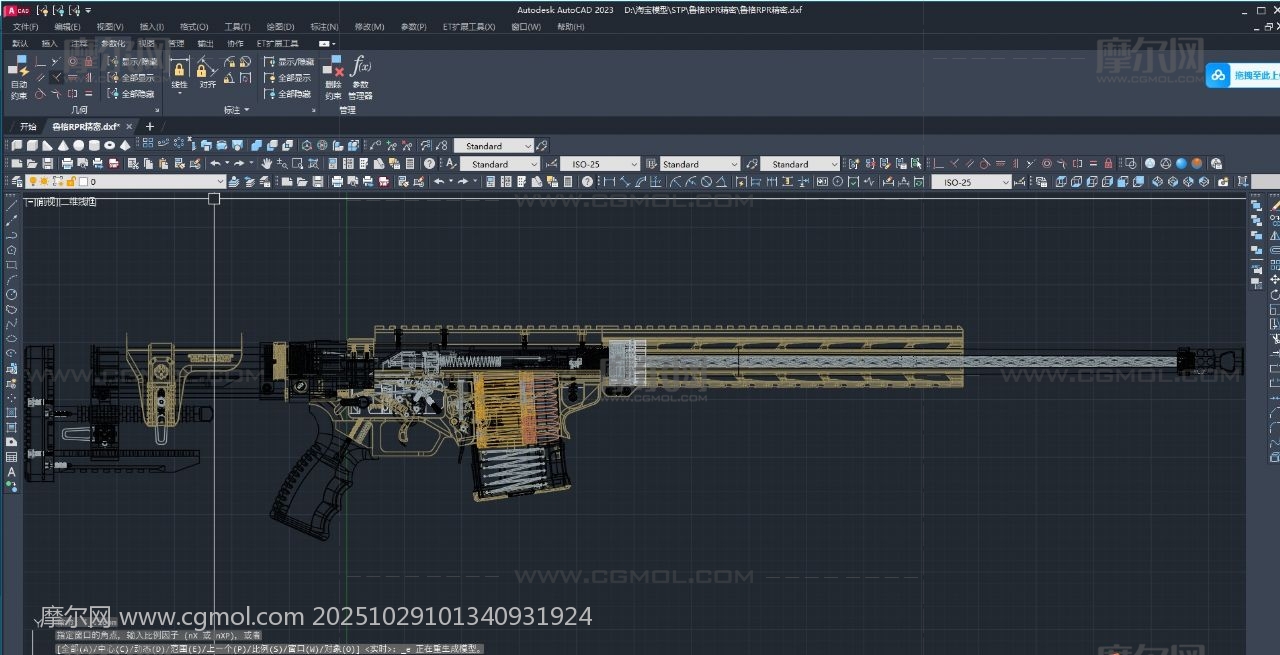Image resolution: width=1280 pixels, height=655 pixels.
Task: Expand the 标注 panel dropdown arrow
Action: [x=246, y=110]
